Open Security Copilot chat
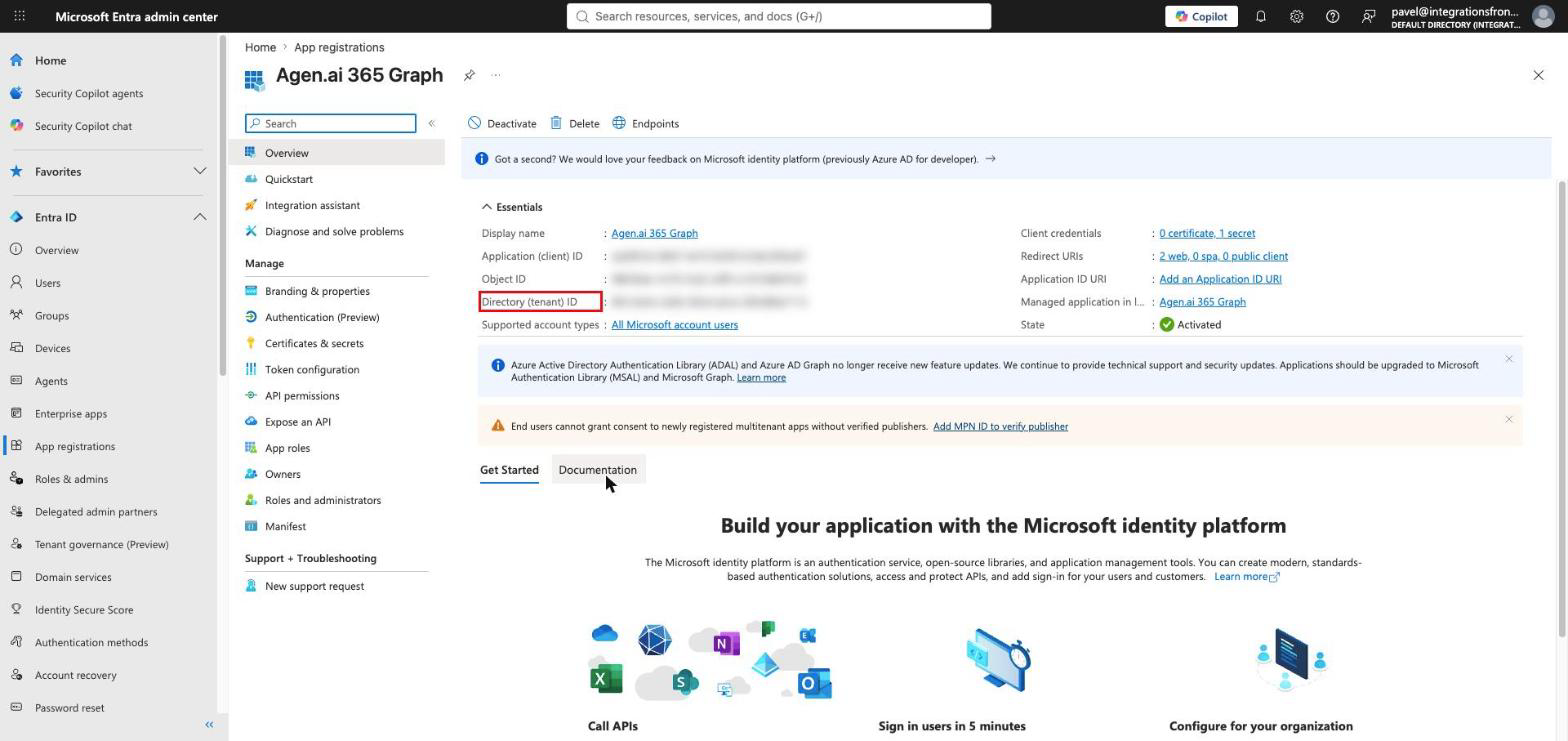1568x741 pixels. pos(83,126)
